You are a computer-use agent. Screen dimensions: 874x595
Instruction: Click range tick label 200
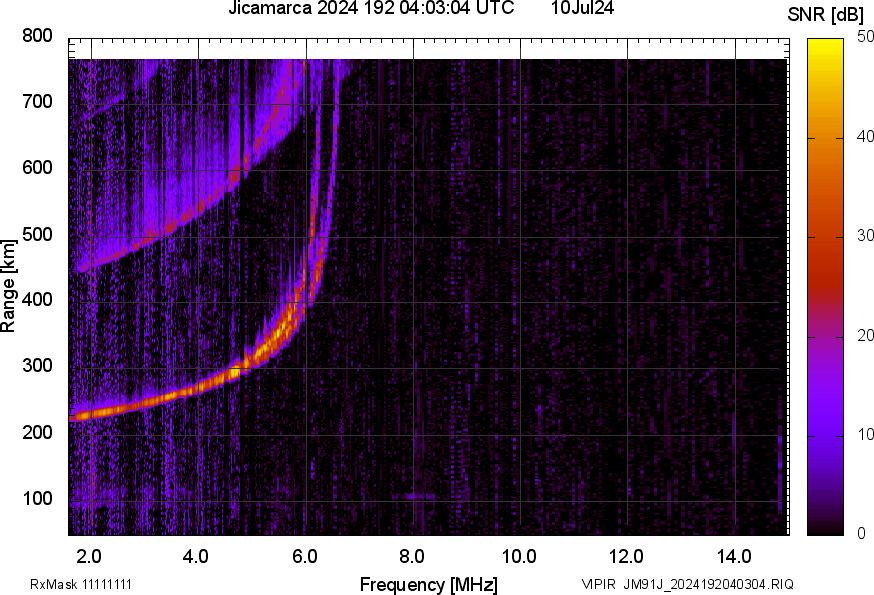click(37, 432)
